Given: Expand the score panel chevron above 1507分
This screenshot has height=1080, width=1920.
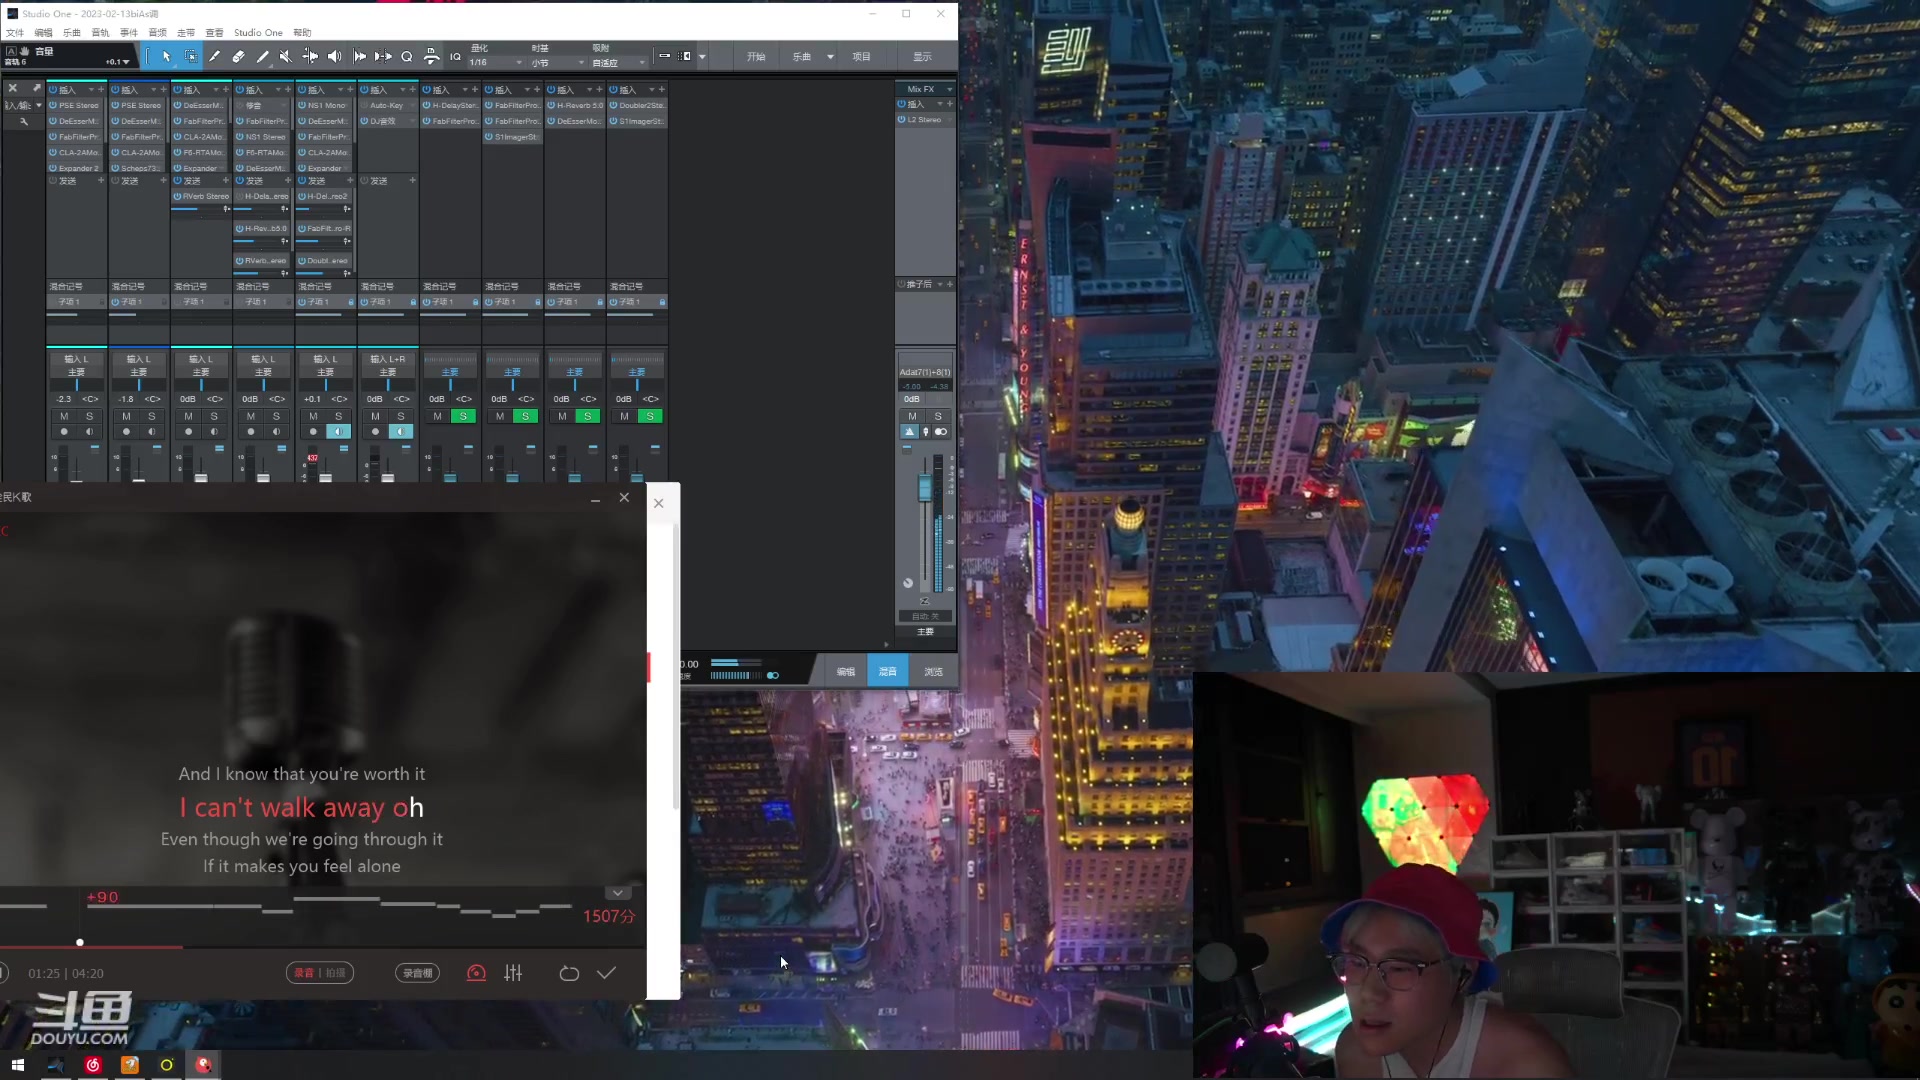Looking at the screenshot, I should [x=618, y=893].
